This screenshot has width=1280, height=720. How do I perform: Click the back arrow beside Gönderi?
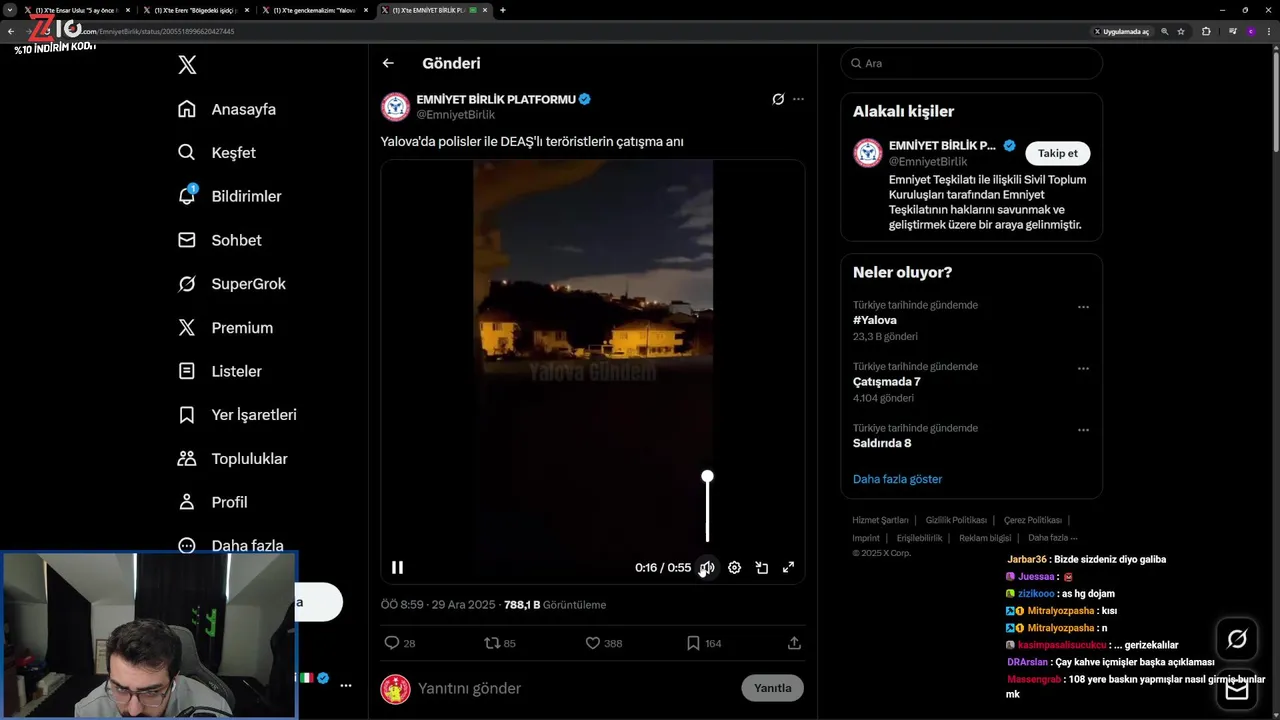[x=388, y=63]
